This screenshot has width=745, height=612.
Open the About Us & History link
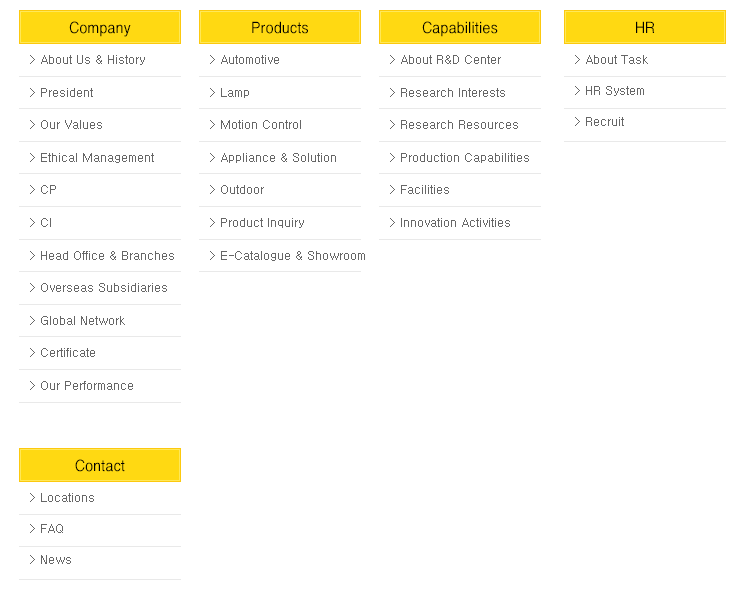point(92,60)
